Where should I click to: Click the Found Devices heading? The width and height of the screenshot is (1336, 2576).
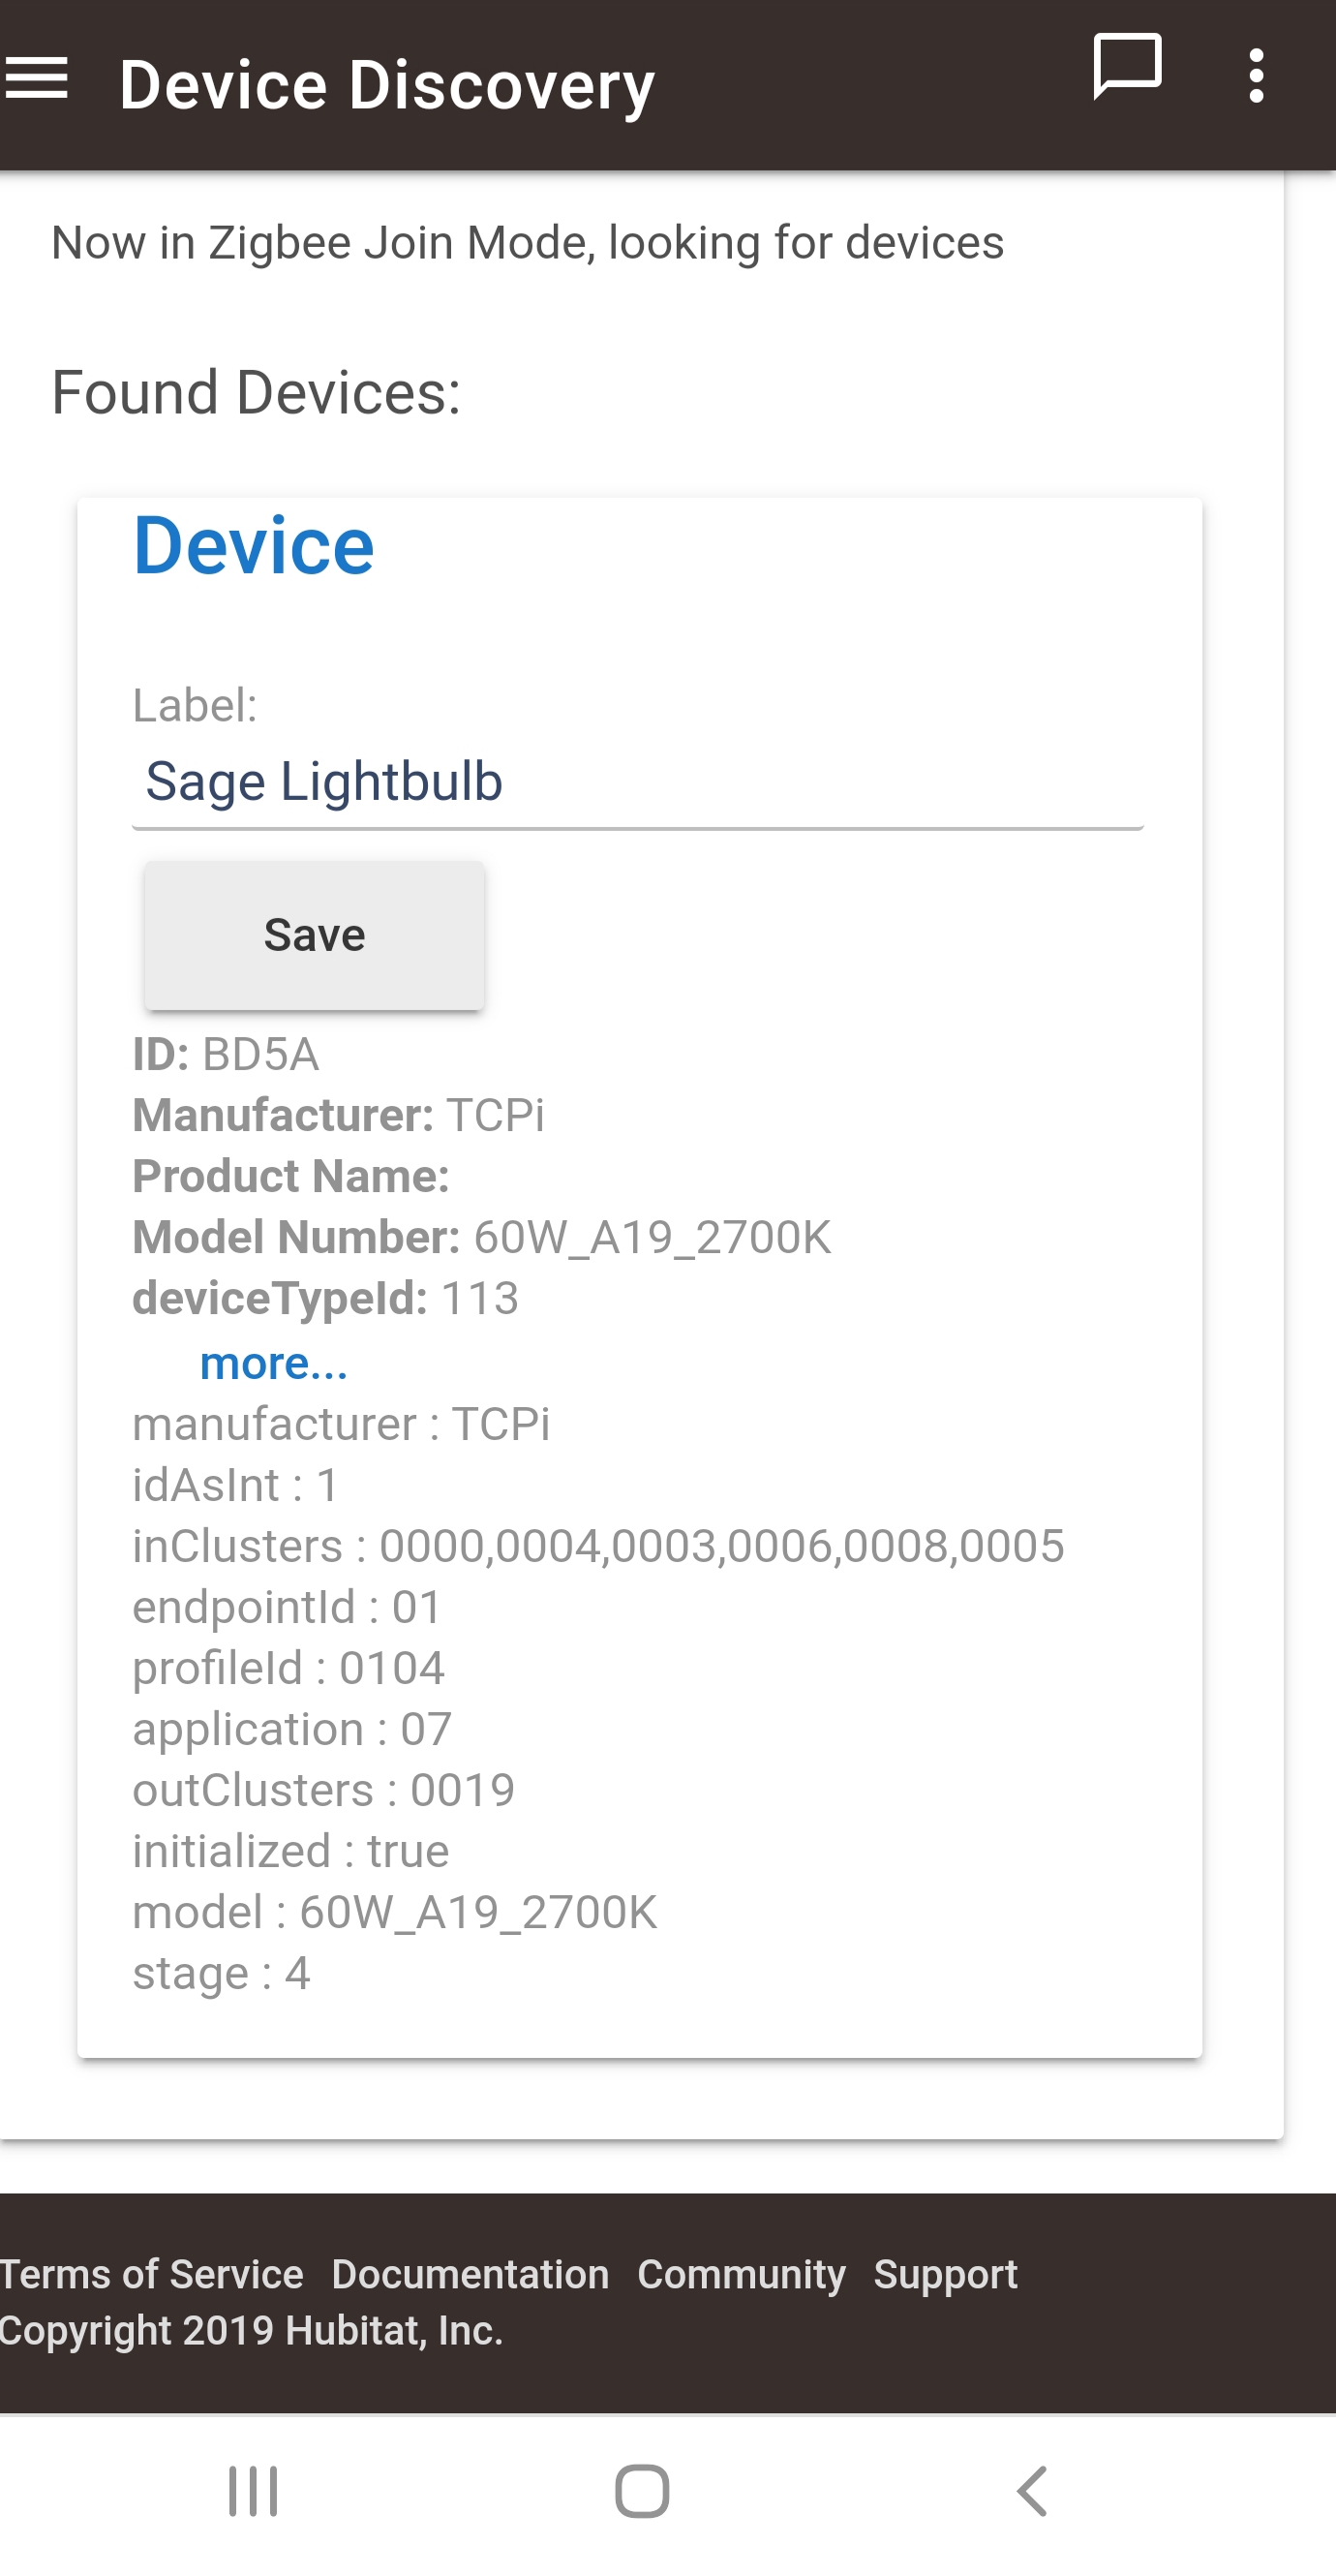point(256,392)
